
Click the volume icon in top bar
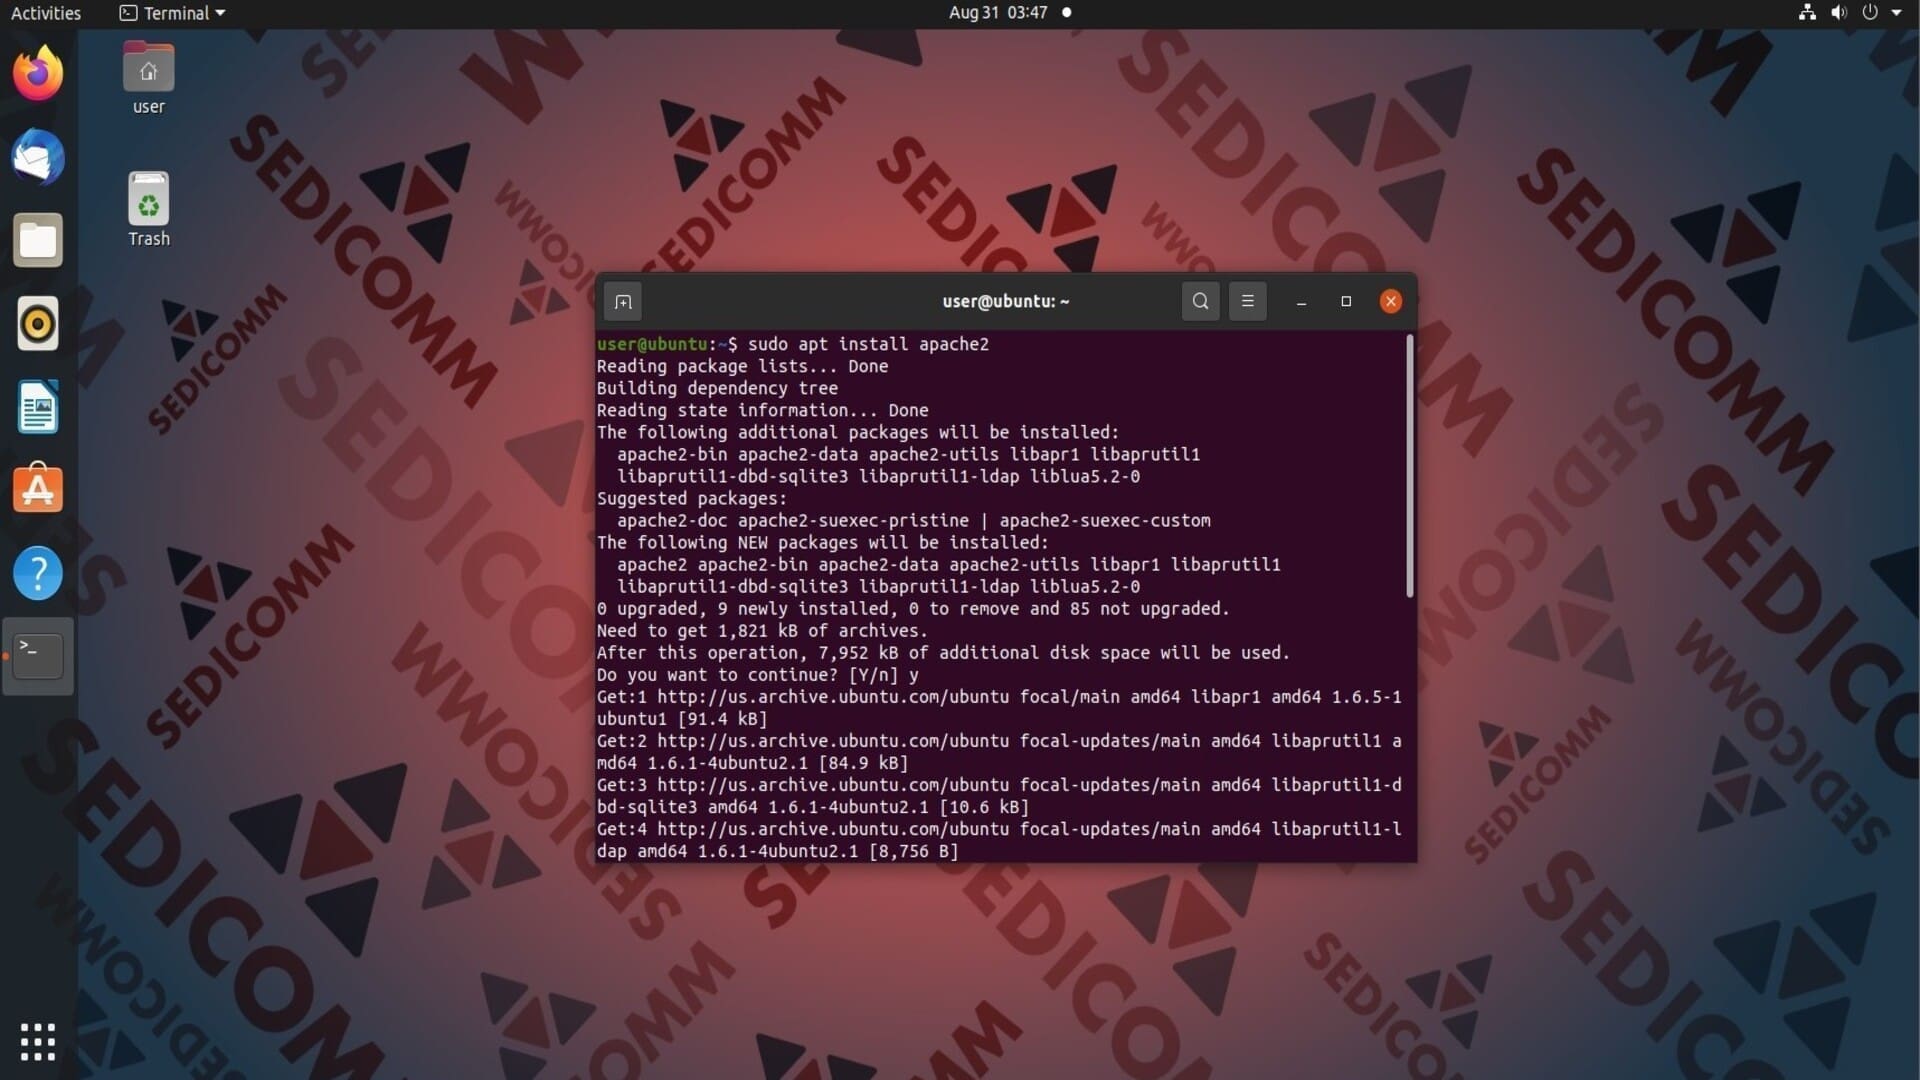click(x=1838, y=13)
